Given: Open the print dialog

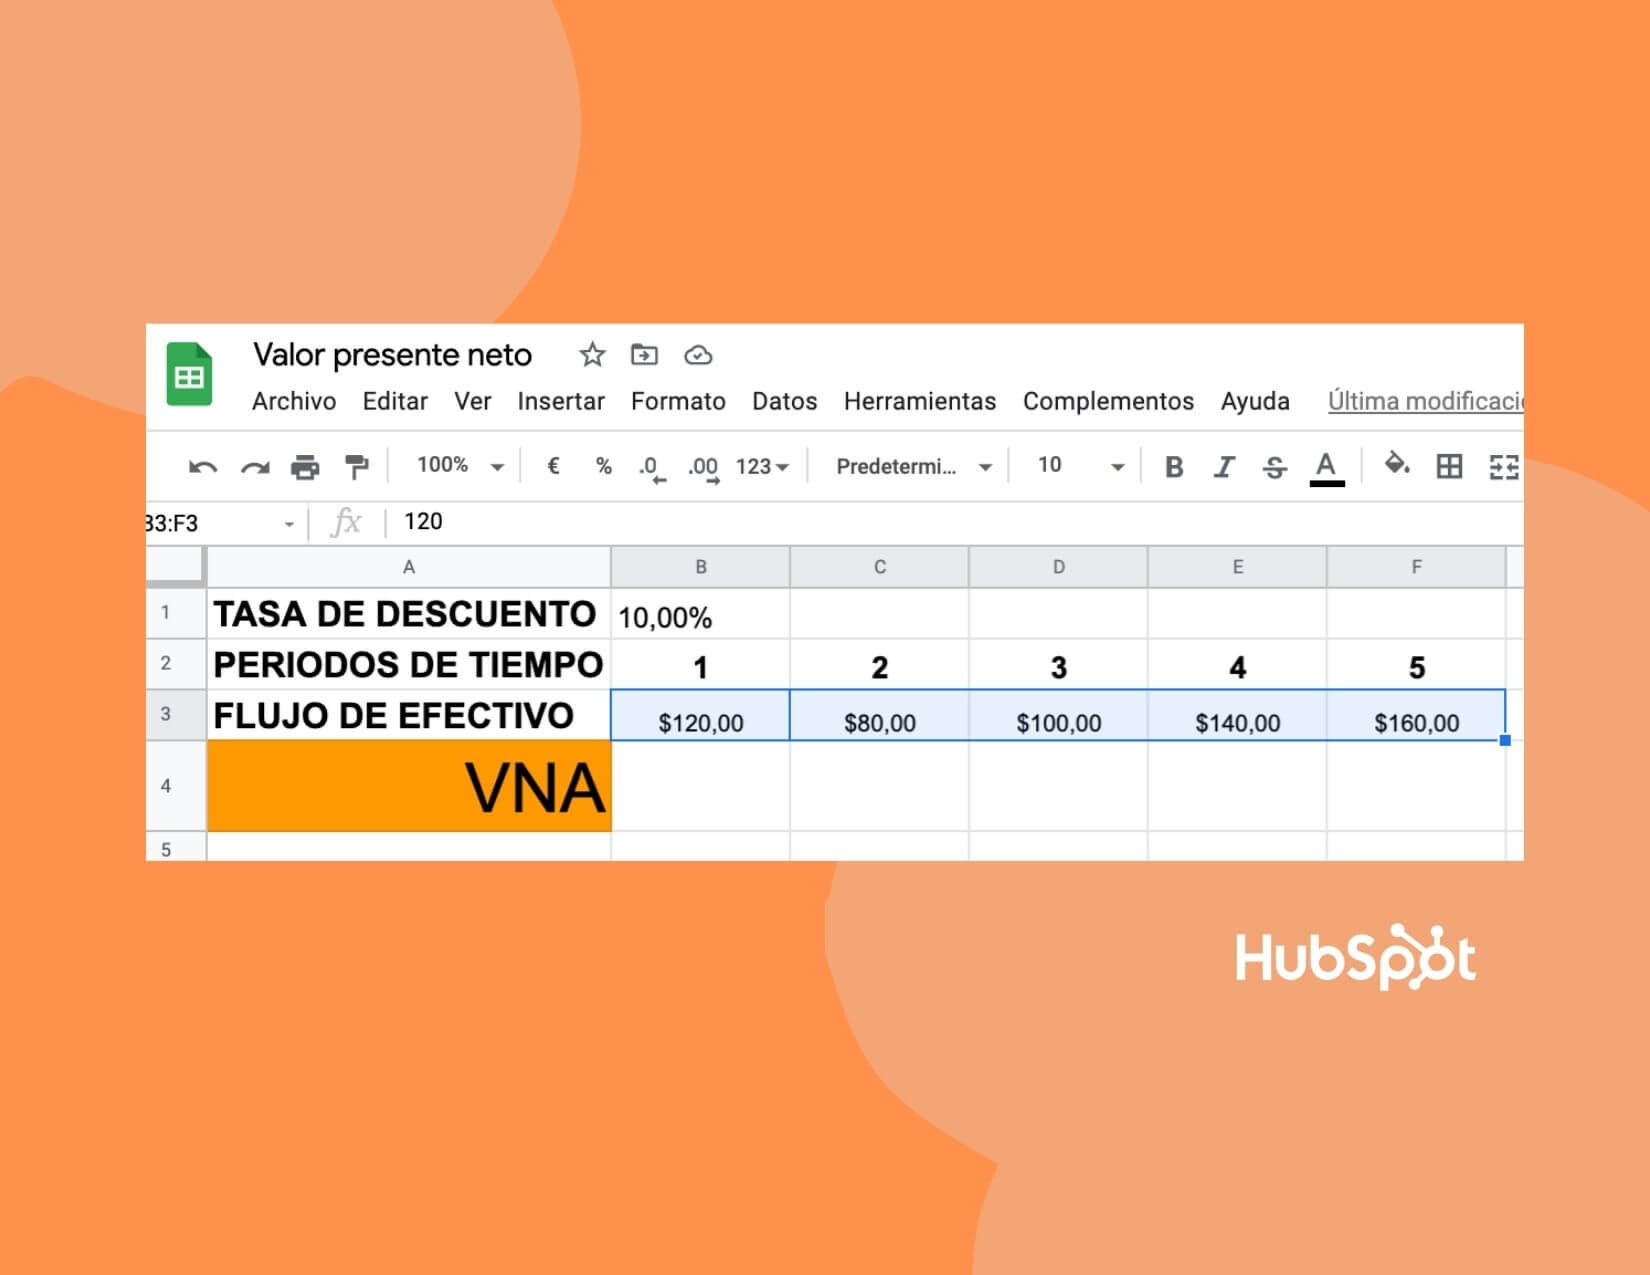Looking at the screenshot, I should pos(305,465).
